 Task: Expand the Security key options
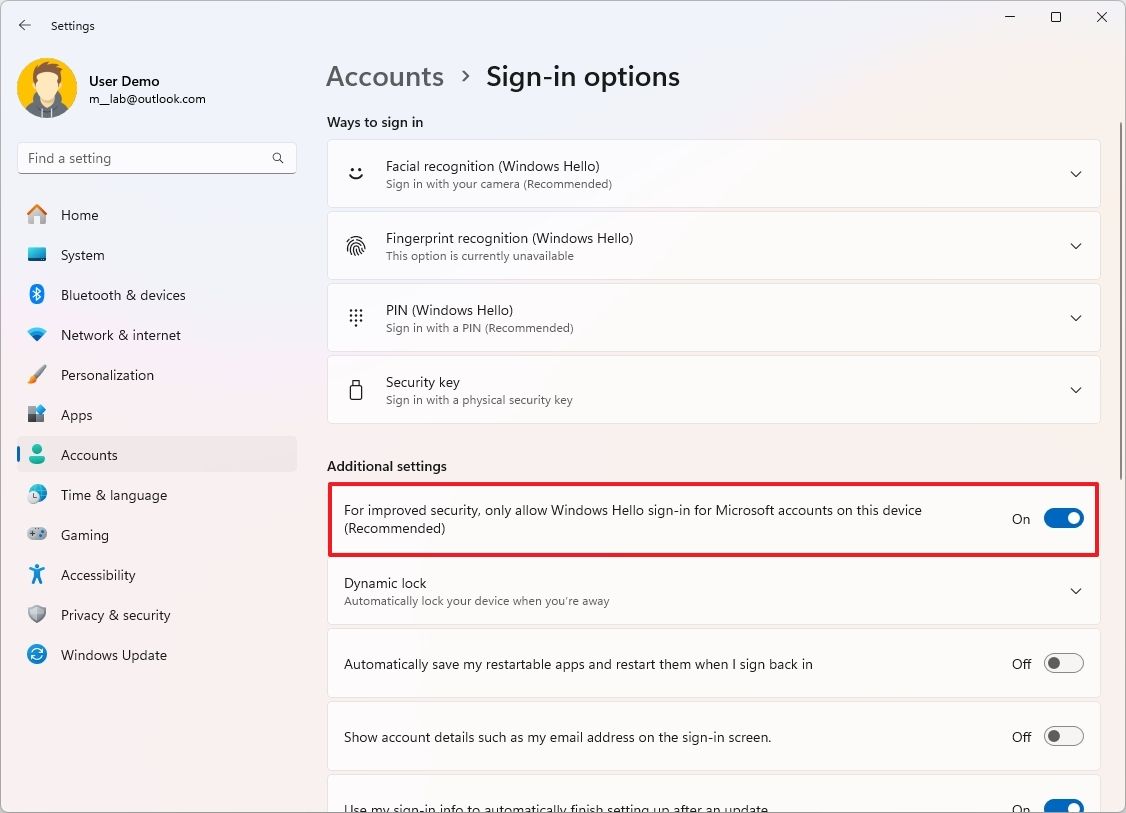[1076, 390]
